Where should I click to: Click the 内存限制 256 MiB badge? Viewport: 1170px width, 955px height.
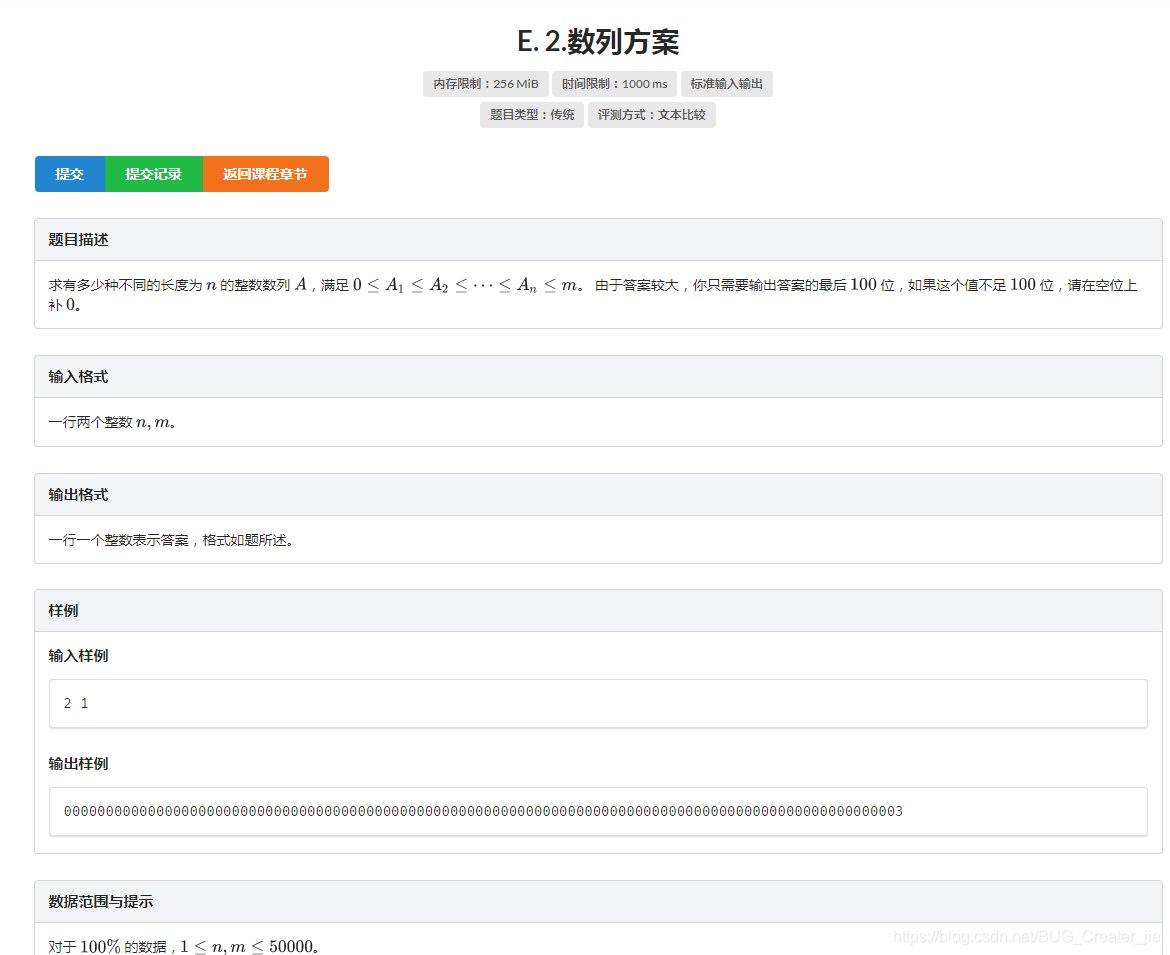click(485, 84)
